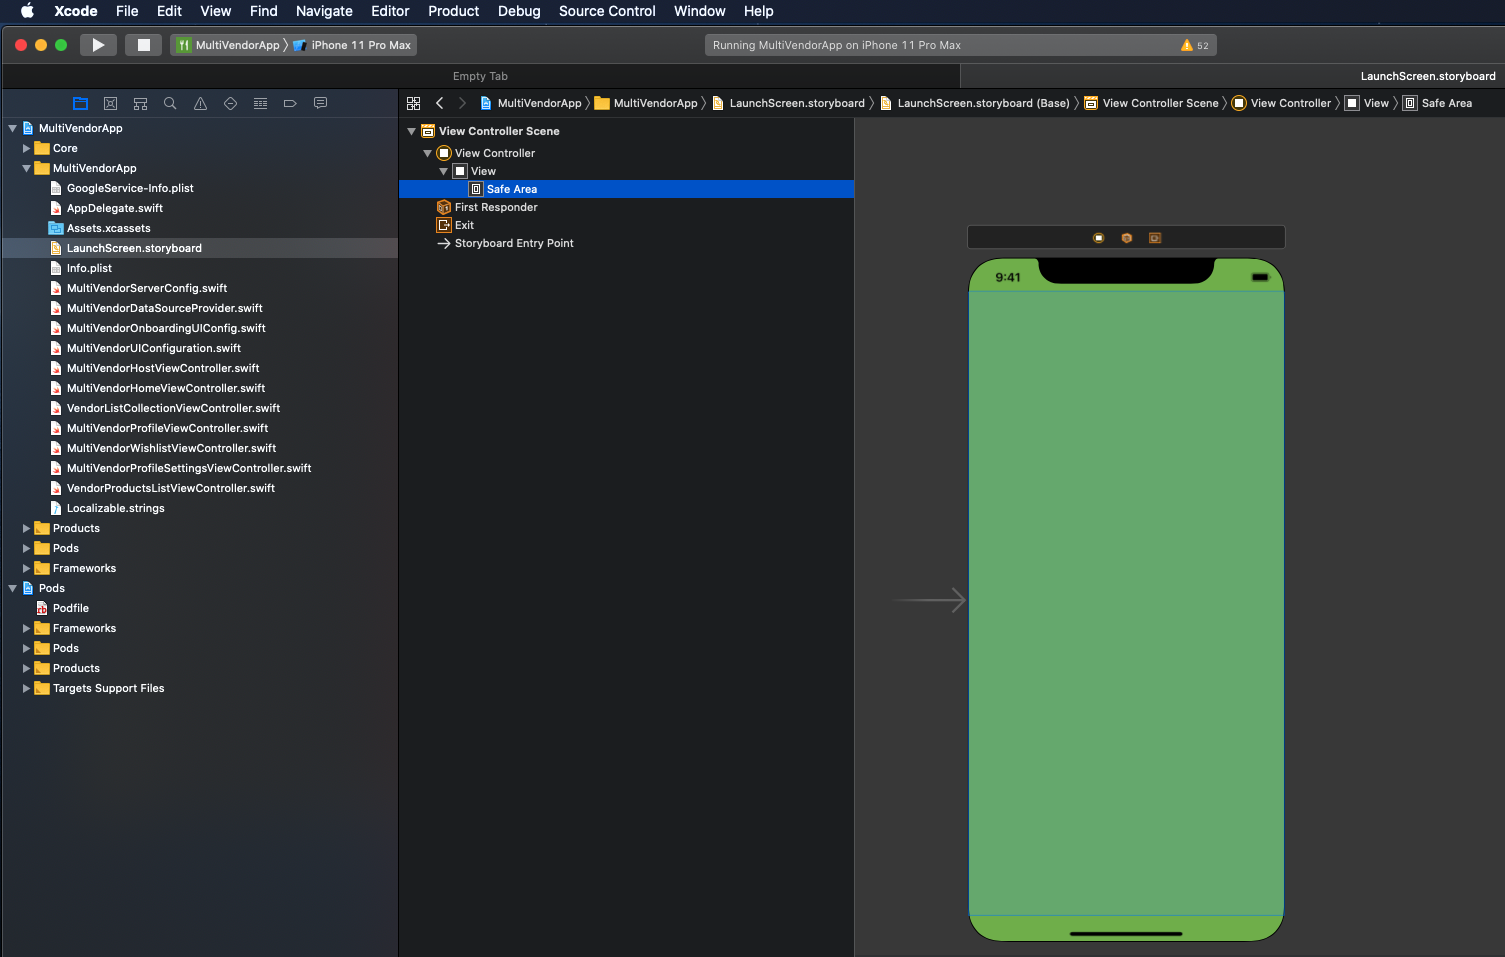Open the Debug navigator

pos(260,103)
